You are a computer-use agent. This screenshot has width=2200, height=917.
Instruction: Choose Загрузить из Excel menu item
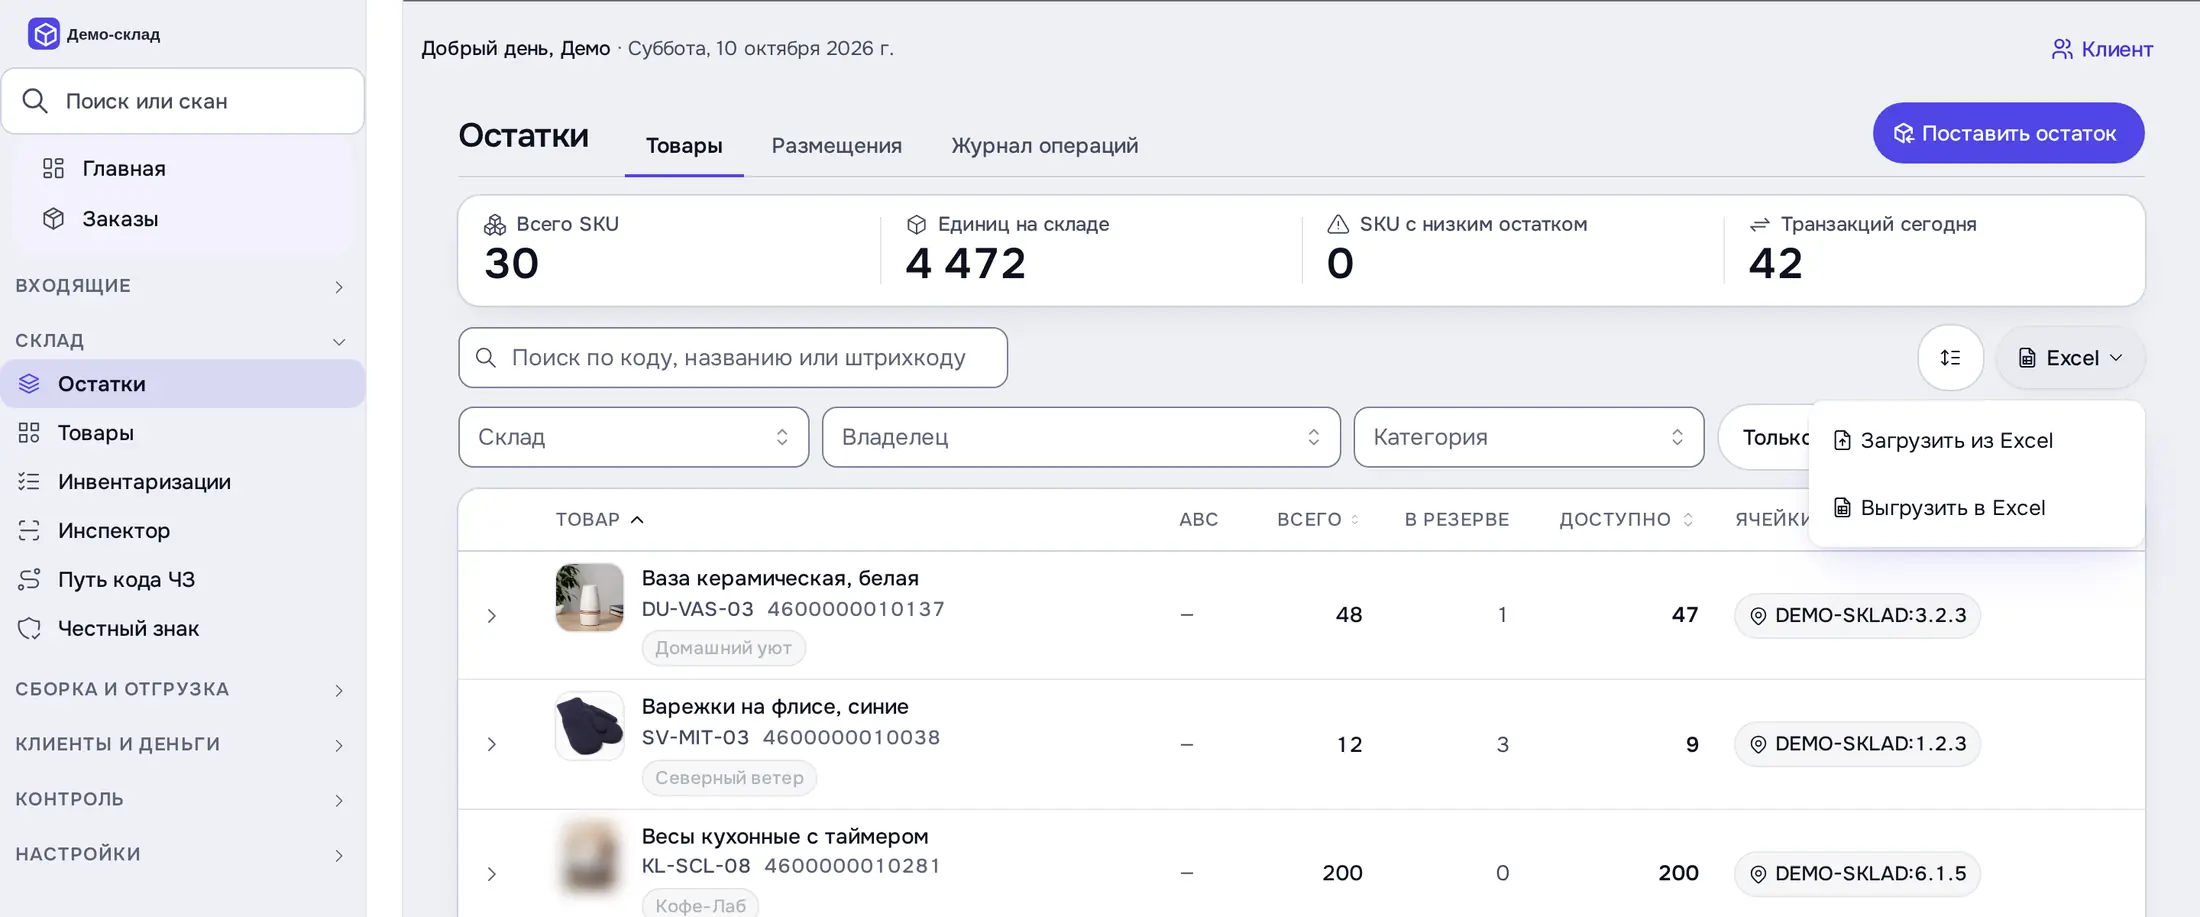tap(1976, 441)
